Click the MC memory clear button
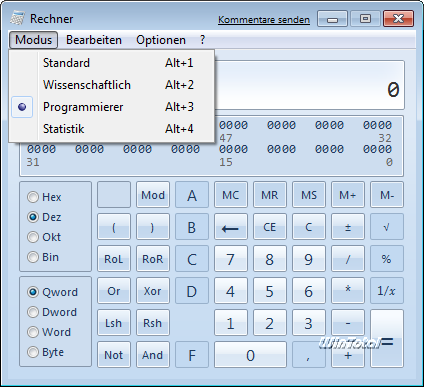The image size is (424, 387). click(x=231, y=195)
